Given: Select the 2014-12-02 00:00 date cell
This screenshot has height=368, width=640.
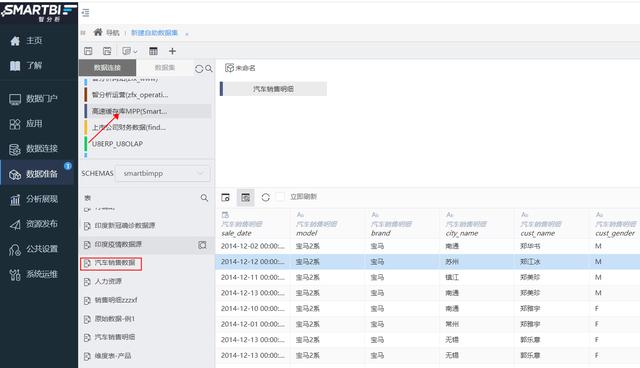Looking at the screenshot, I should coord(253,246).
